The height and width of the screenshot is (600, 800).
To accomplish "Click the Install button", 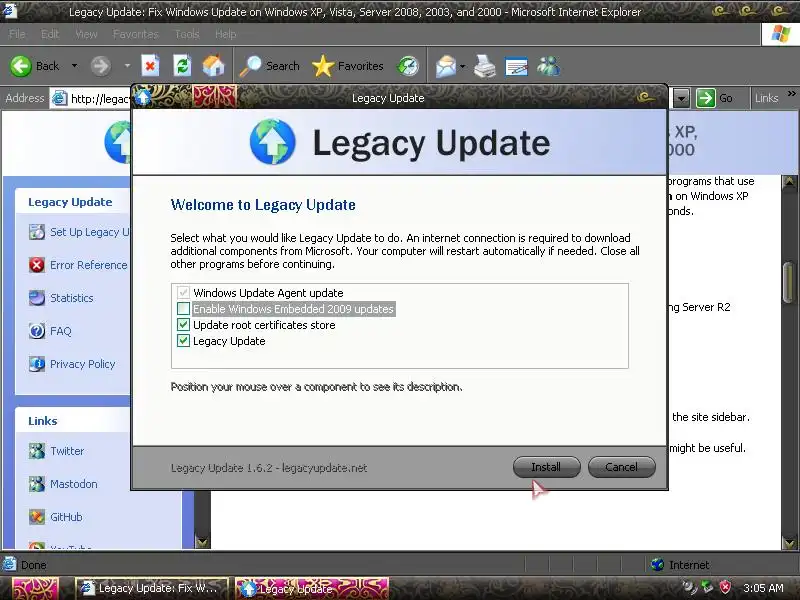I will click(x=546, y=467).
